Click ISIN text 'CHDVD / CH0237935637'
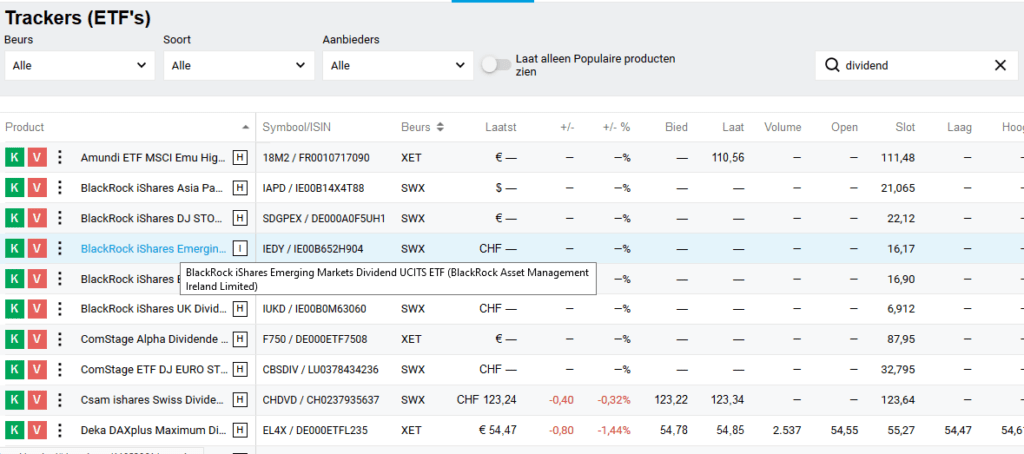1024x454 pixels. click(321, 400)
